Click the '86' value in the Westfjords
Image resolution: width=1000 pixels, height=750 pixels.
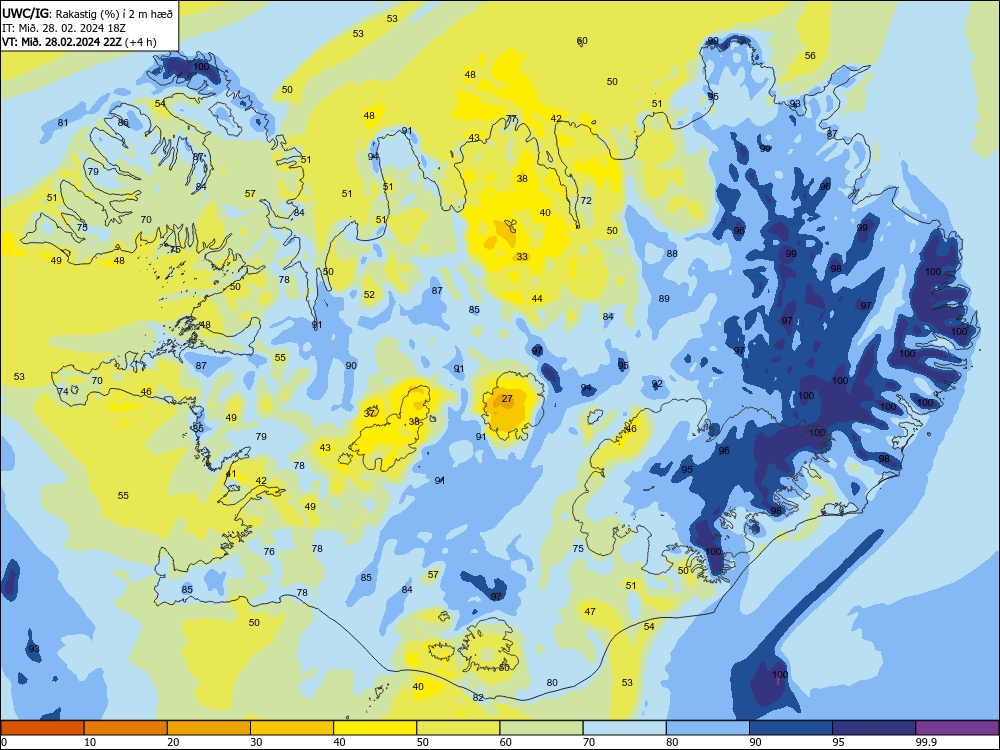coord(123,122)
